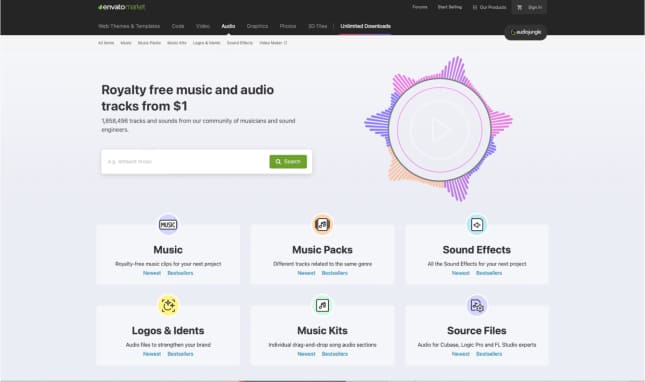
Task: View Newest in the Source Files card
Action: pyautogui.click(x=461, y=354)
